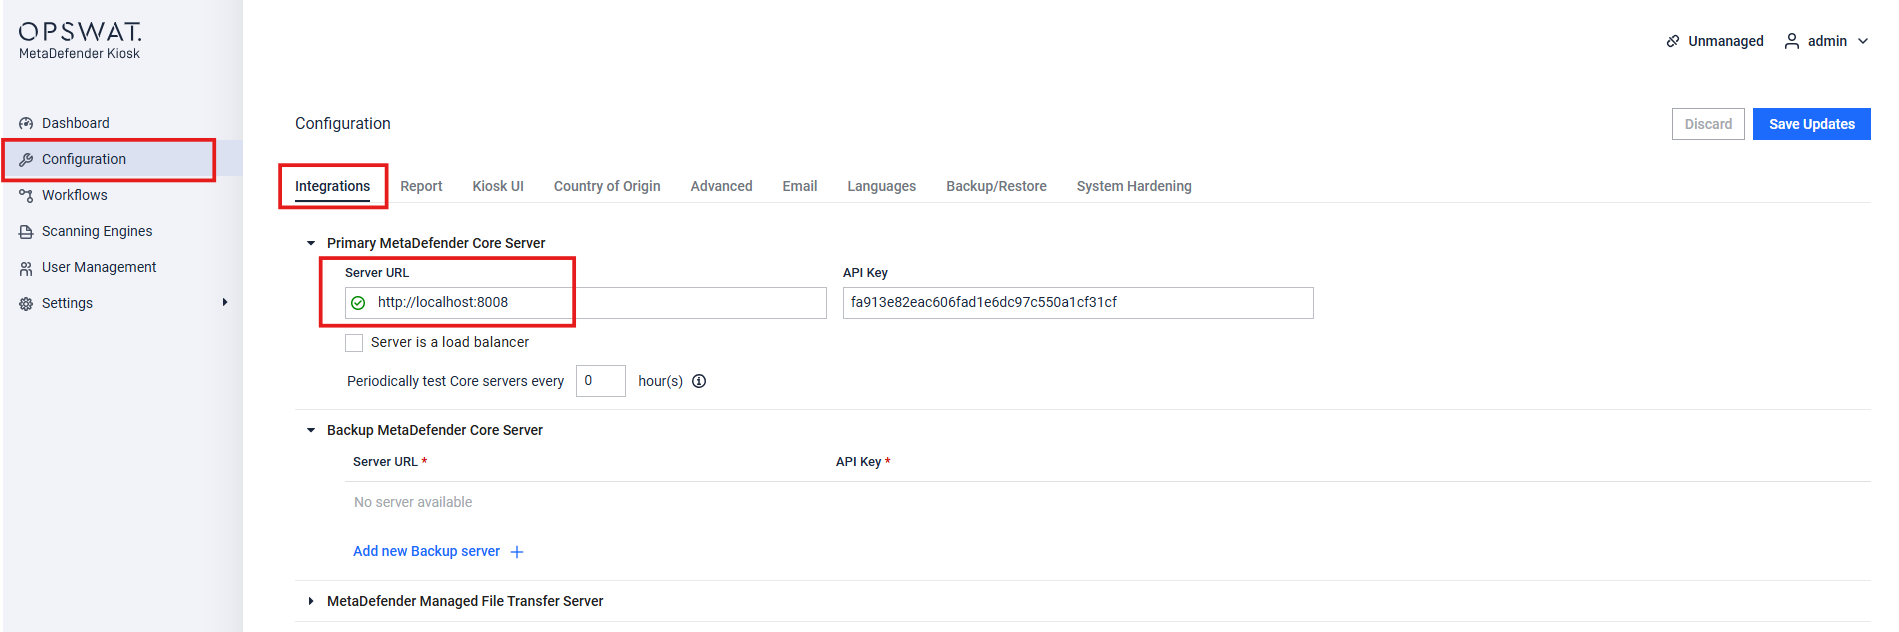Viewport: 1899px width, 632px height.
Task: Click the periodic test hours input field
Action: [x=601, y=381]
